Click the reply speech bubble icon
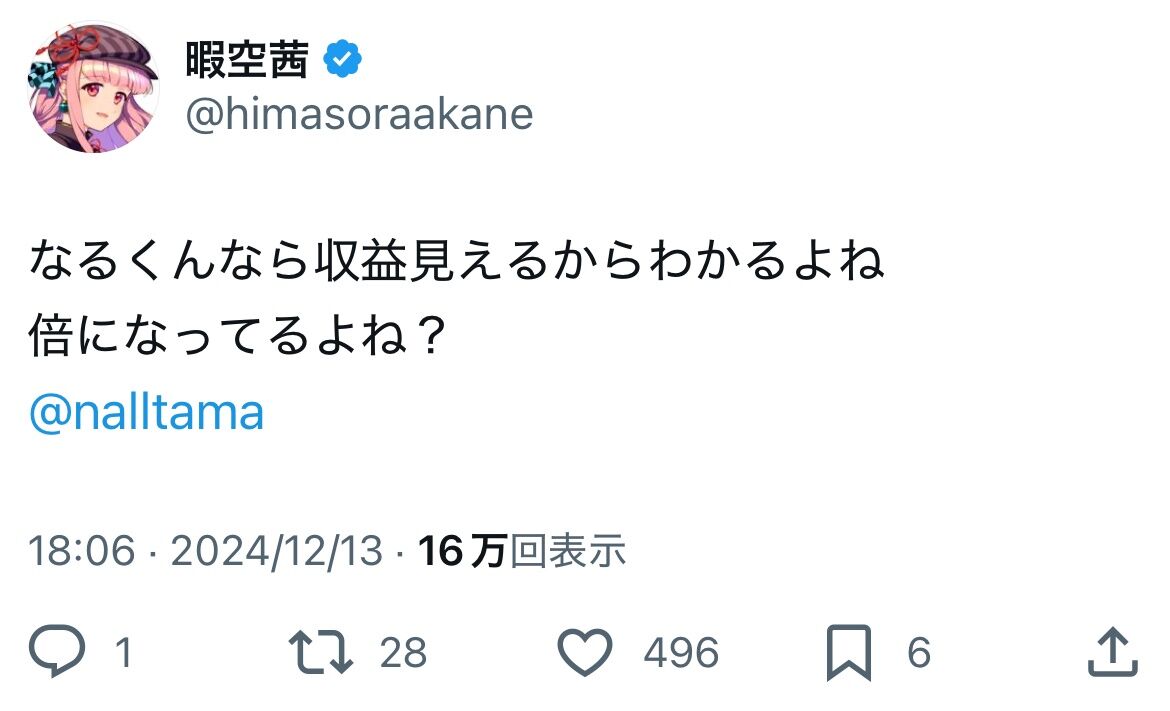1170x711 pixels. pos(60,653)
